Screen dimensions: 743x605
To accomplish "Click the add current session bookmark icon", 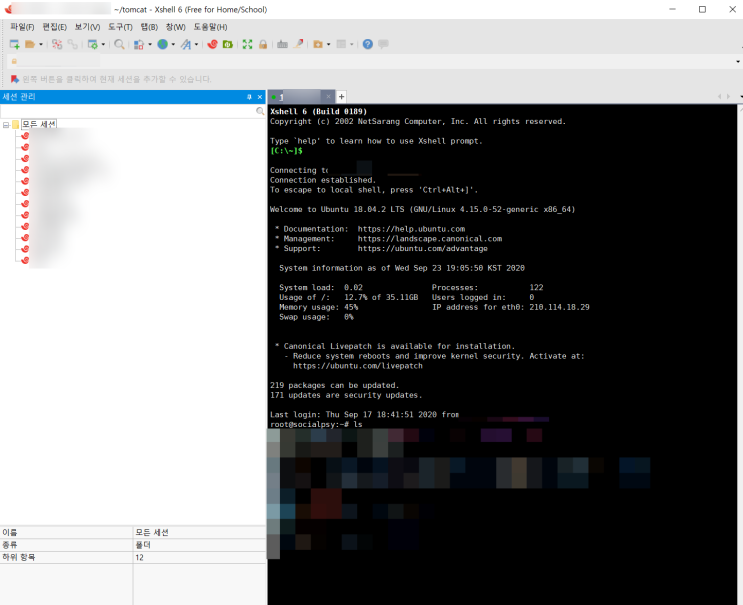I will click(x=15, y=79).
